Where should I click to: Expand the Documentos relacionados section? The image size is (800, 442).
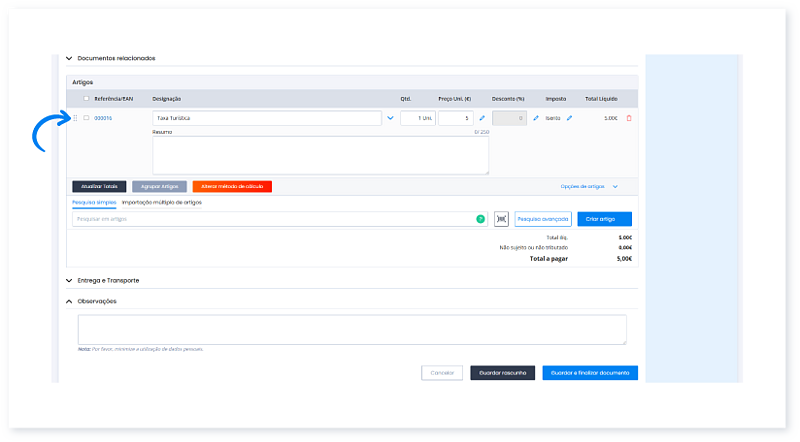tap(68, 59)
